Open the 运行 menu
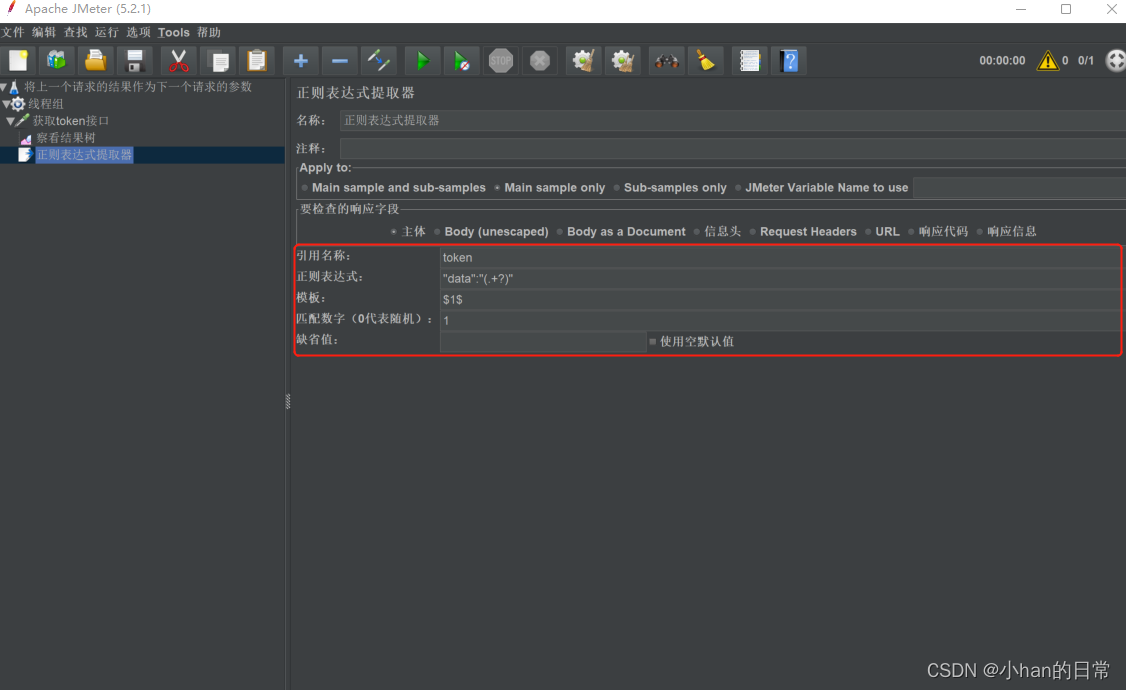The width and height of the screenshot is (1126, 690). click(x=106, y=32)
